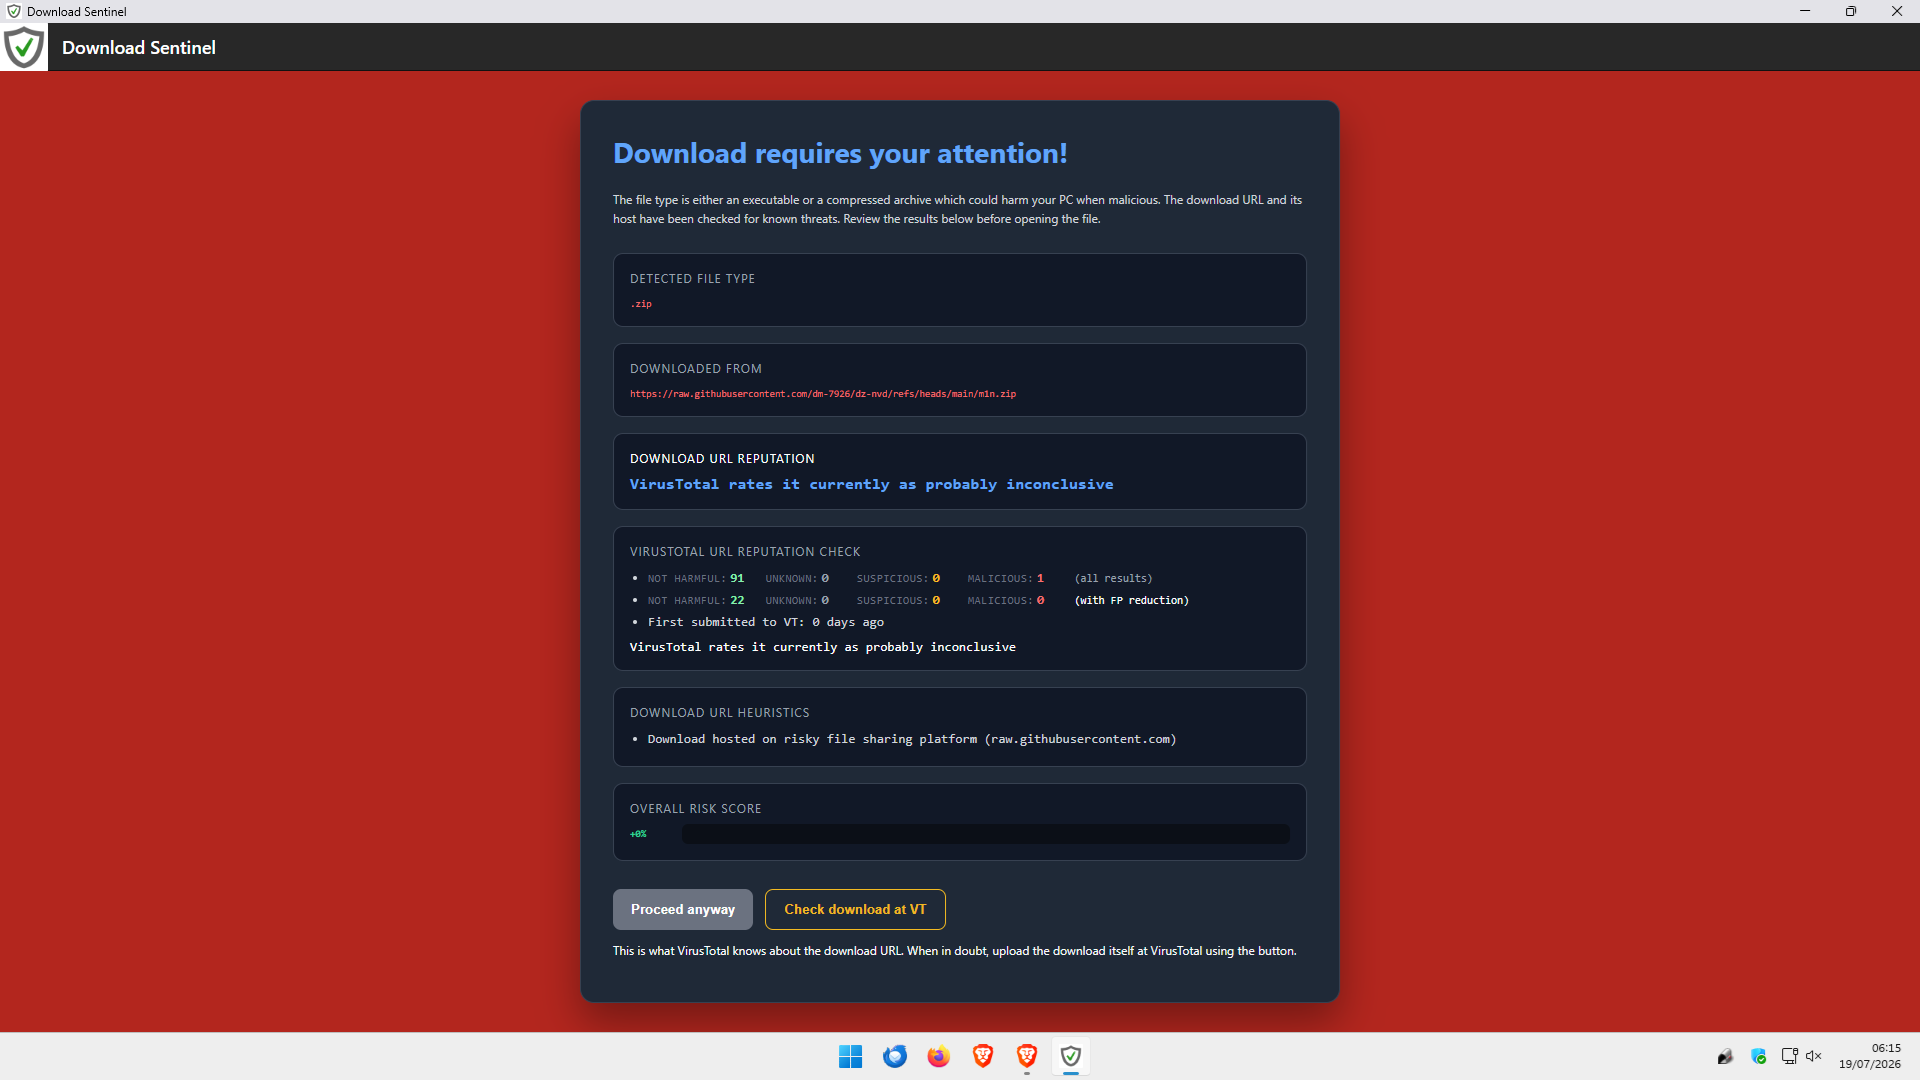Click the 'OVERALL RISK SCORE' label

click(696, 809)
